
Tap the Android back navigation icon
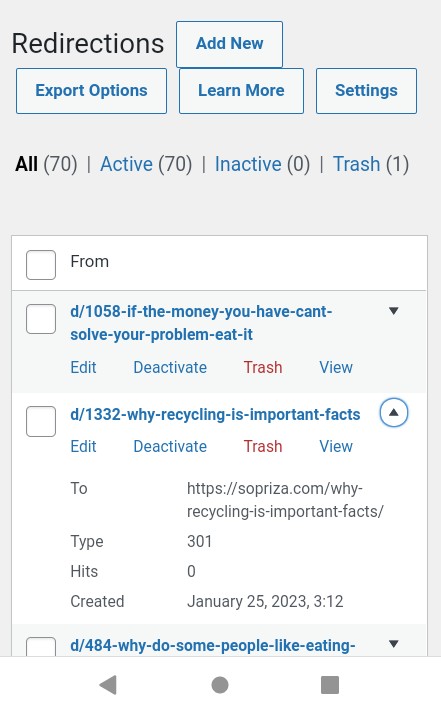pyautogui.click(x=108, y=685)
